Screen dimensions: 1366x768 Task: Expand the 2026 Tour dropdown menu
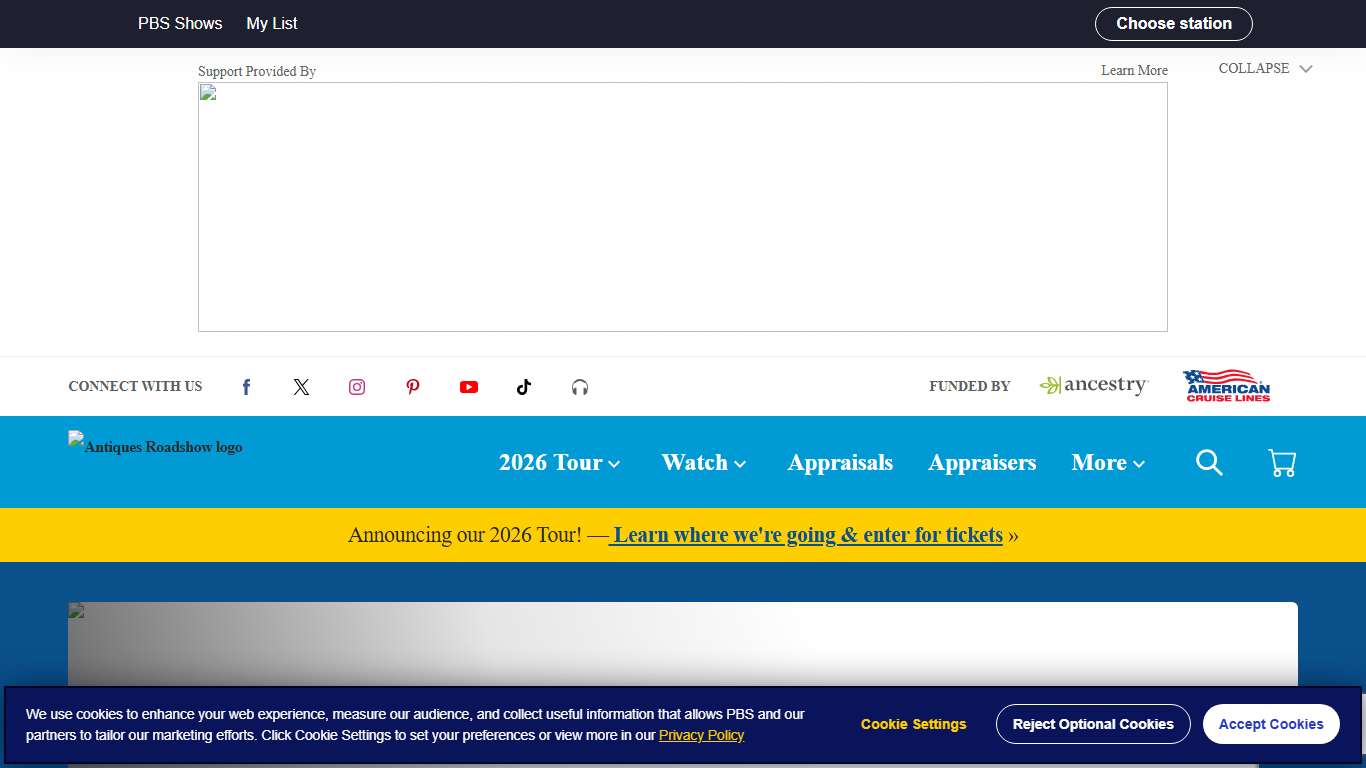(559, 463)
